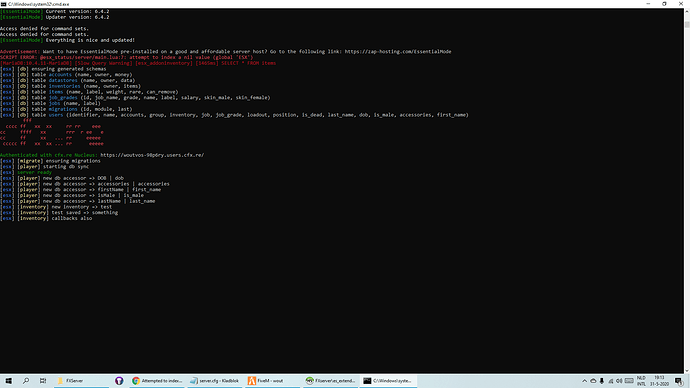Screen dimensions: 690x388
Task: Click the 'table datastores' line
Action: tap(67, 80)
